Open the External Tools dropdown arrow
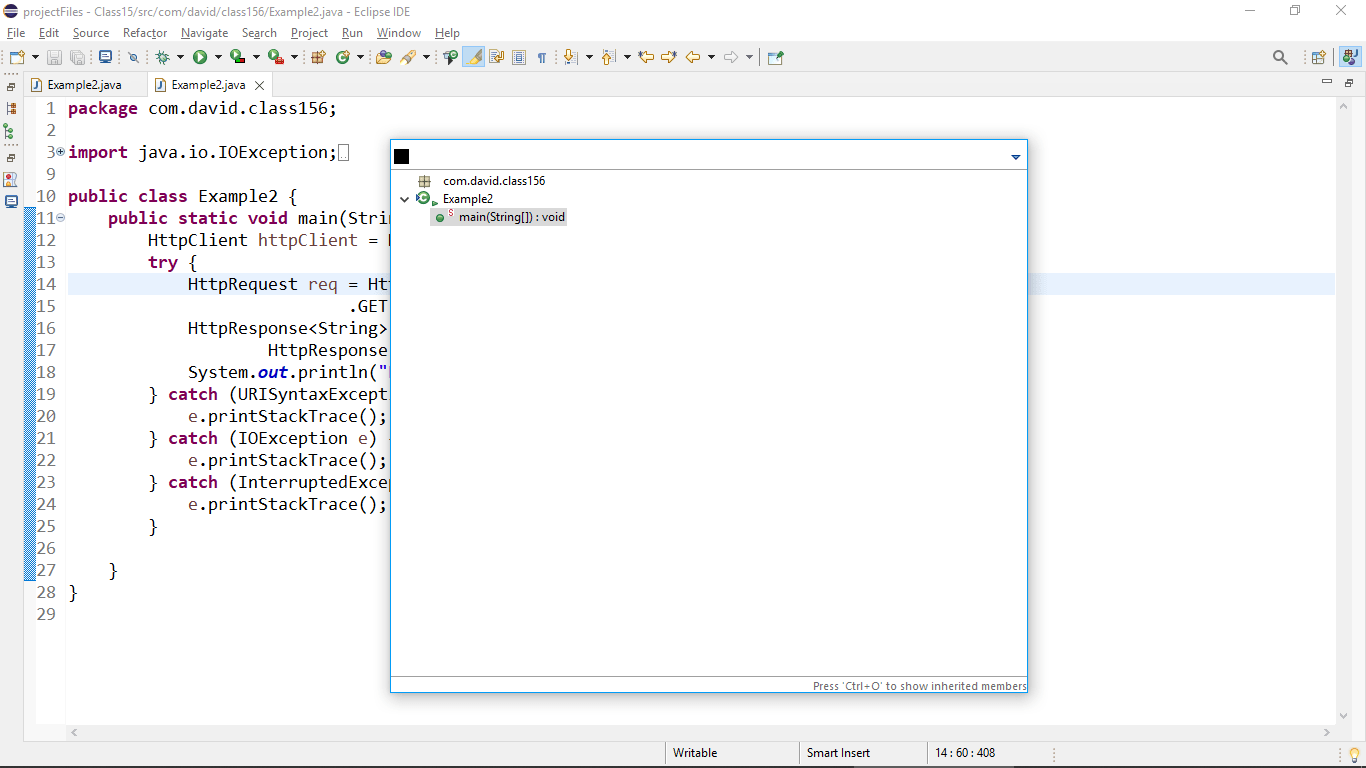The image size is (1366, 768). coord(294,57)
